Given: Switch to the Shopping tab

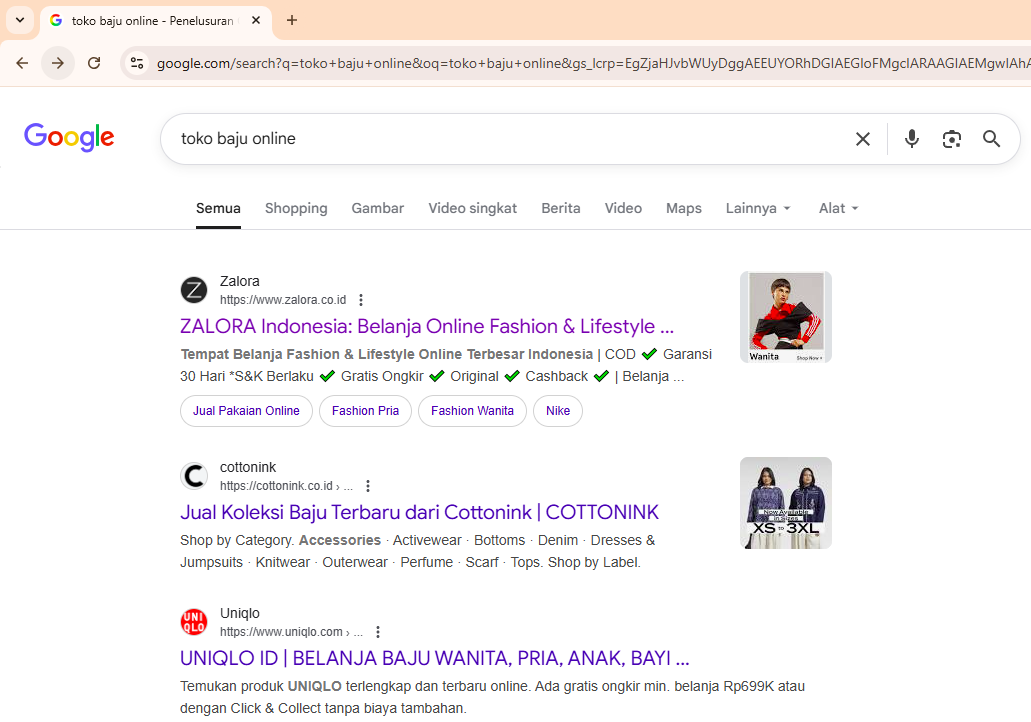Looking at the screenshot, I should pyautogui.click(x=296, y=208).
